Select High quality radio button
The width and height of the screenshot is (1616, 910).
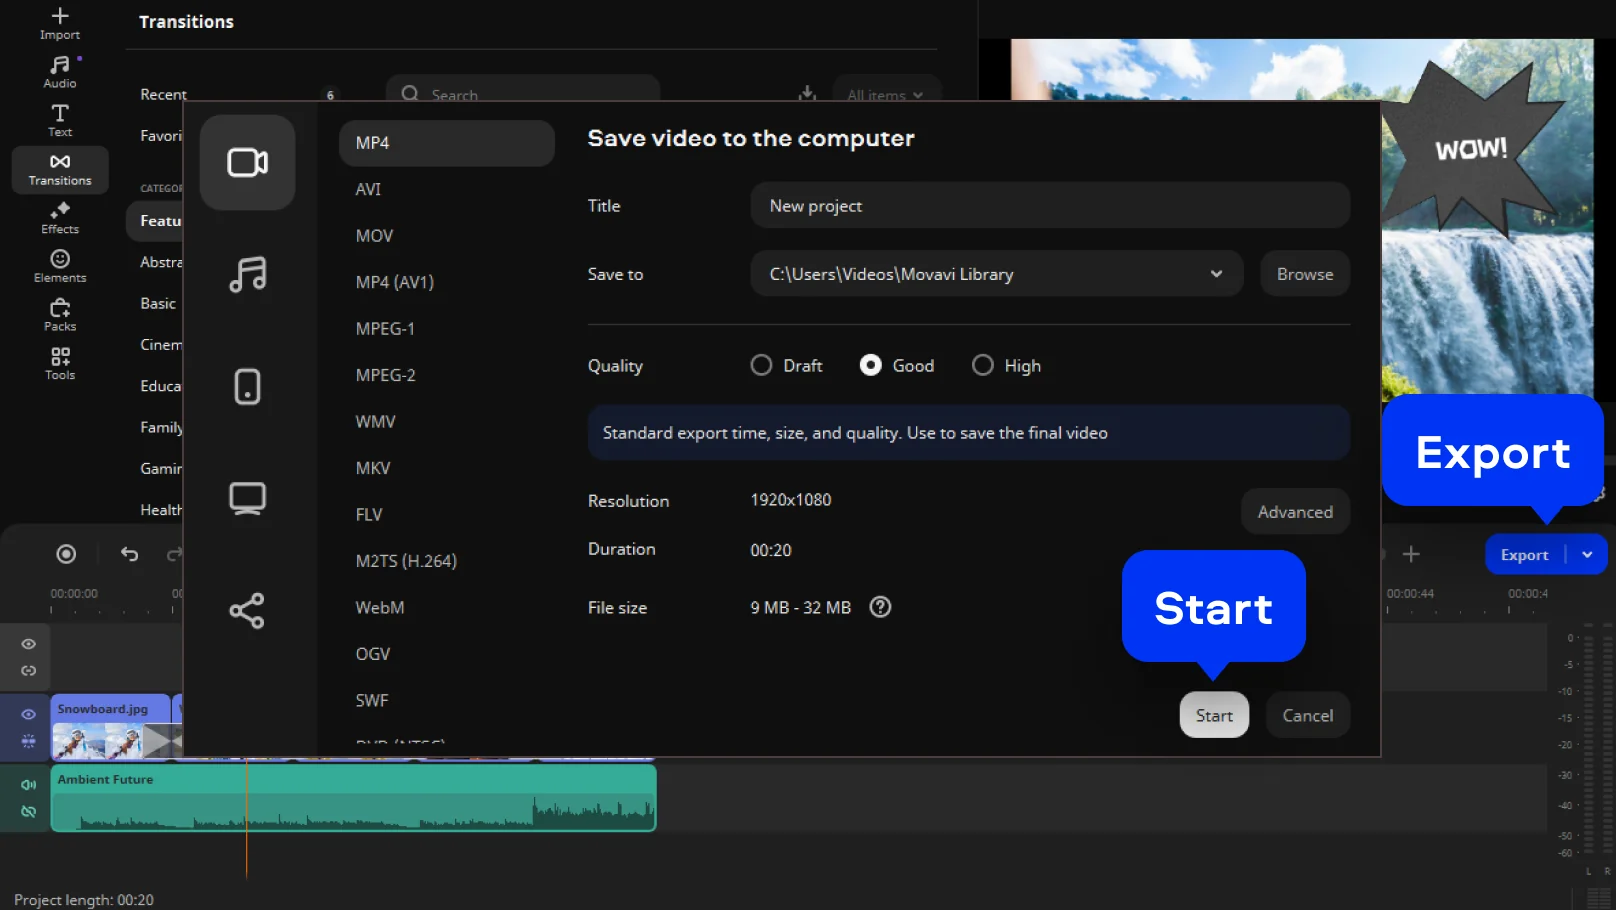click(x=983, y=365)
